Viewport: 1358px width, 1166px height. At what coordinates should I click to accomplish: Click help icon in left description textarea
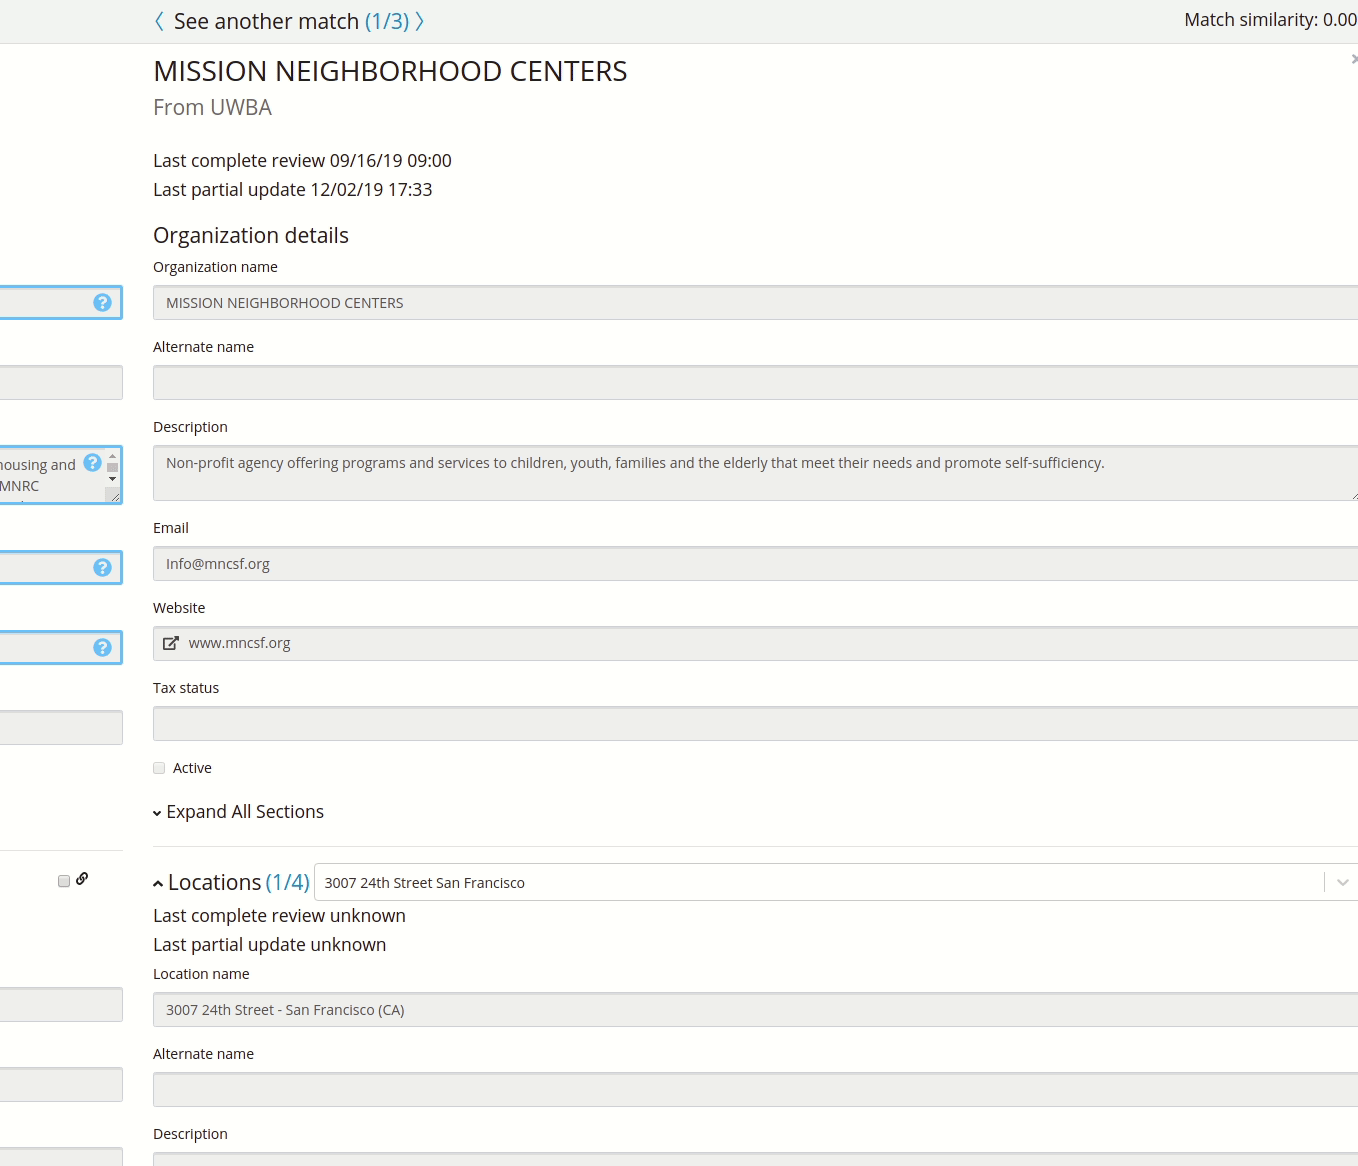click(x=92, y=462)
